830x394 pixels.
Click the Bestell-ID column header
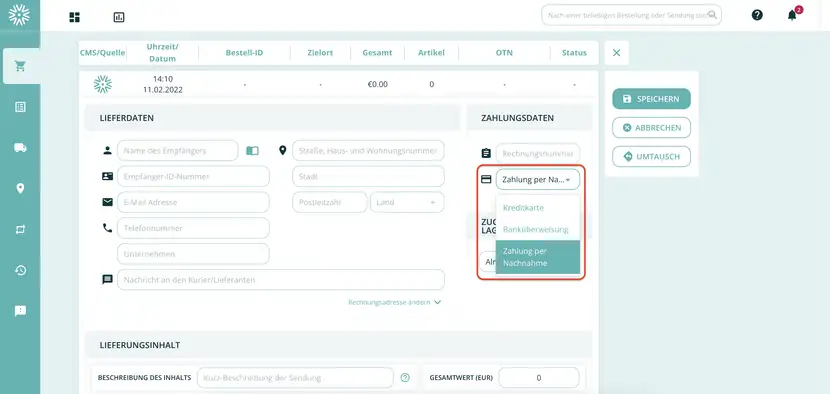tap(244, 53)
